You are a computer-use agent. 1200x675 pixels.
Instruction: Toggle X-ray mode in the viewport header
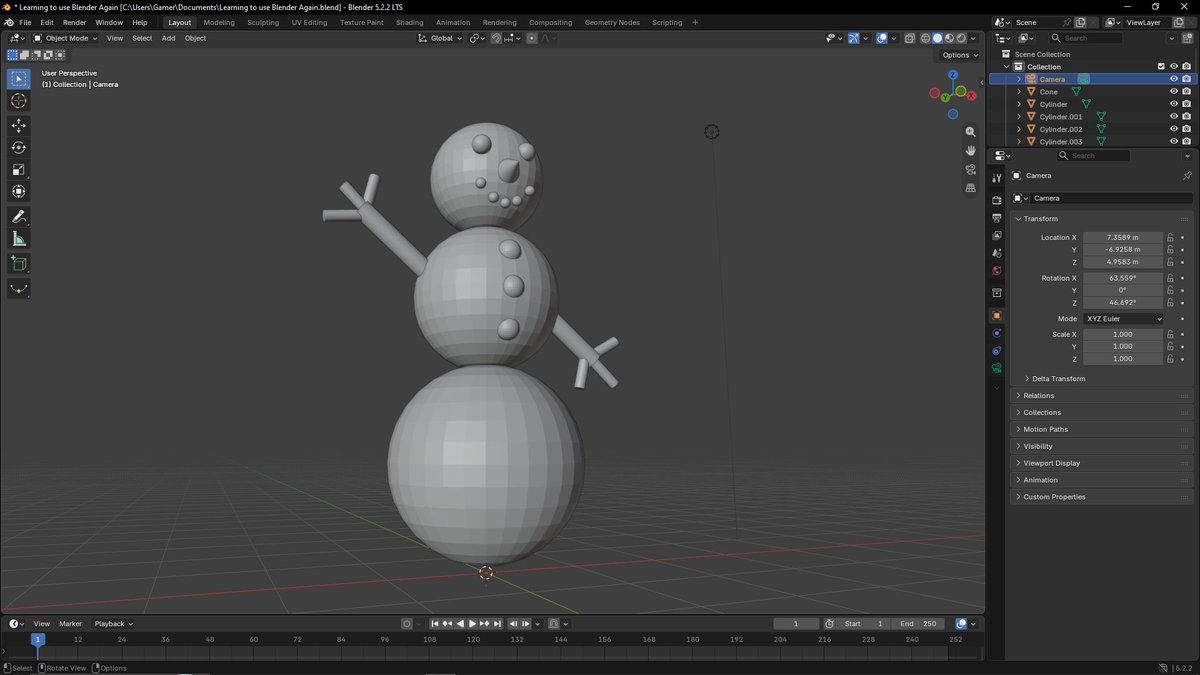[910, 38]
